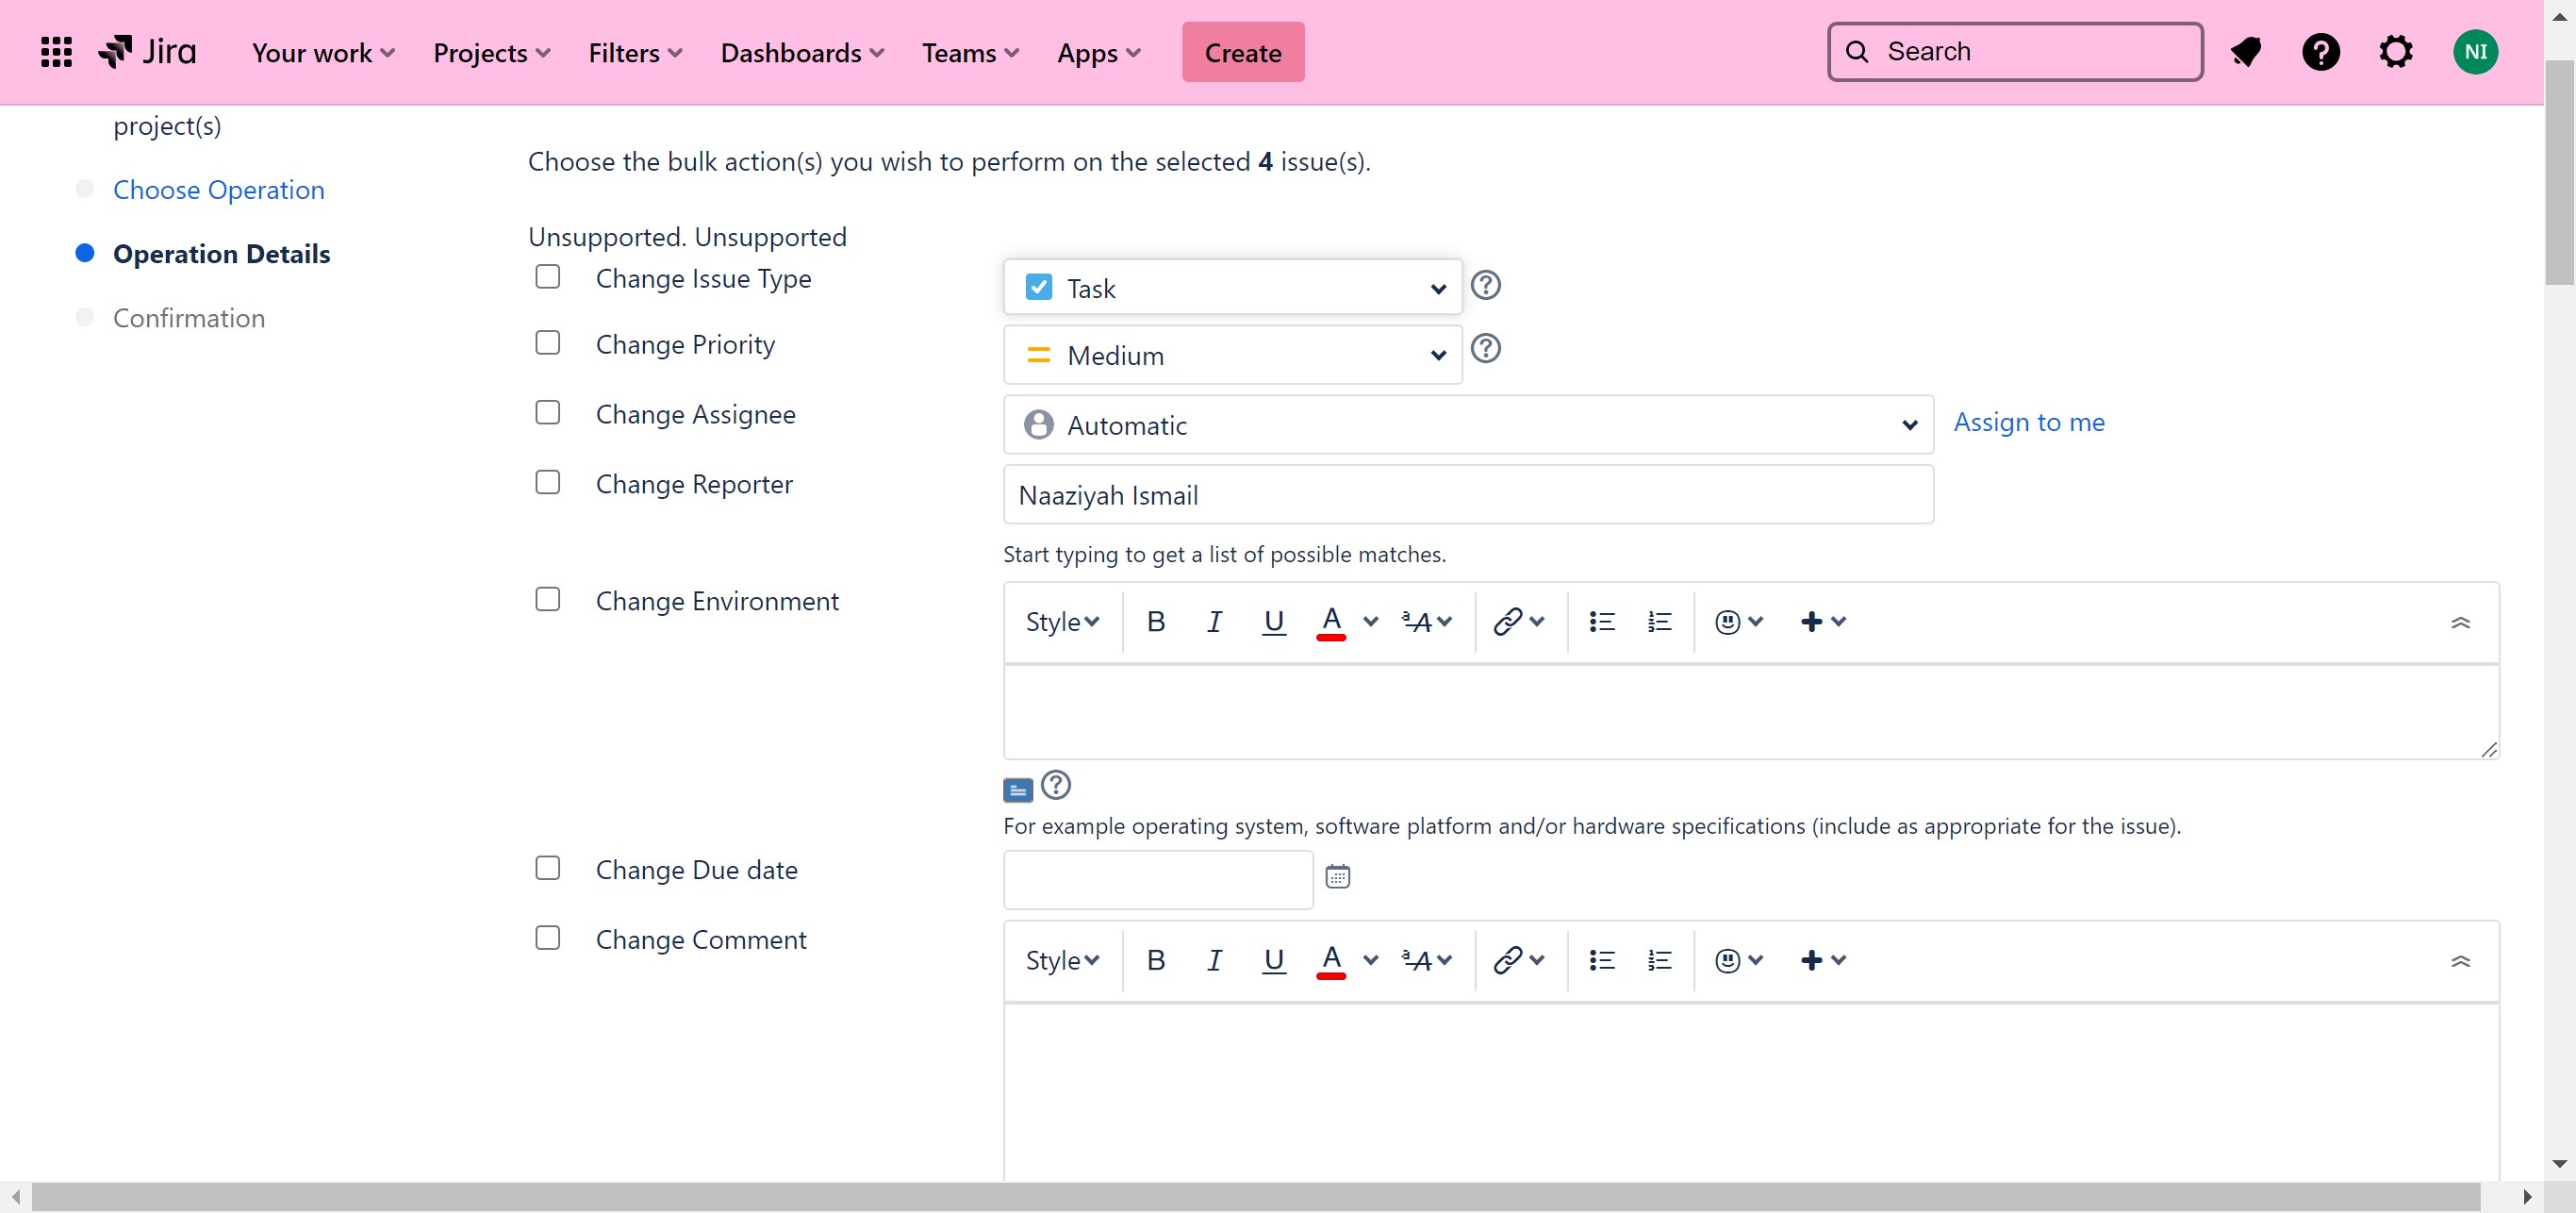Open the Projects menu
The height and width of the screenshot is (1213, 2576).
coord(491,53)
